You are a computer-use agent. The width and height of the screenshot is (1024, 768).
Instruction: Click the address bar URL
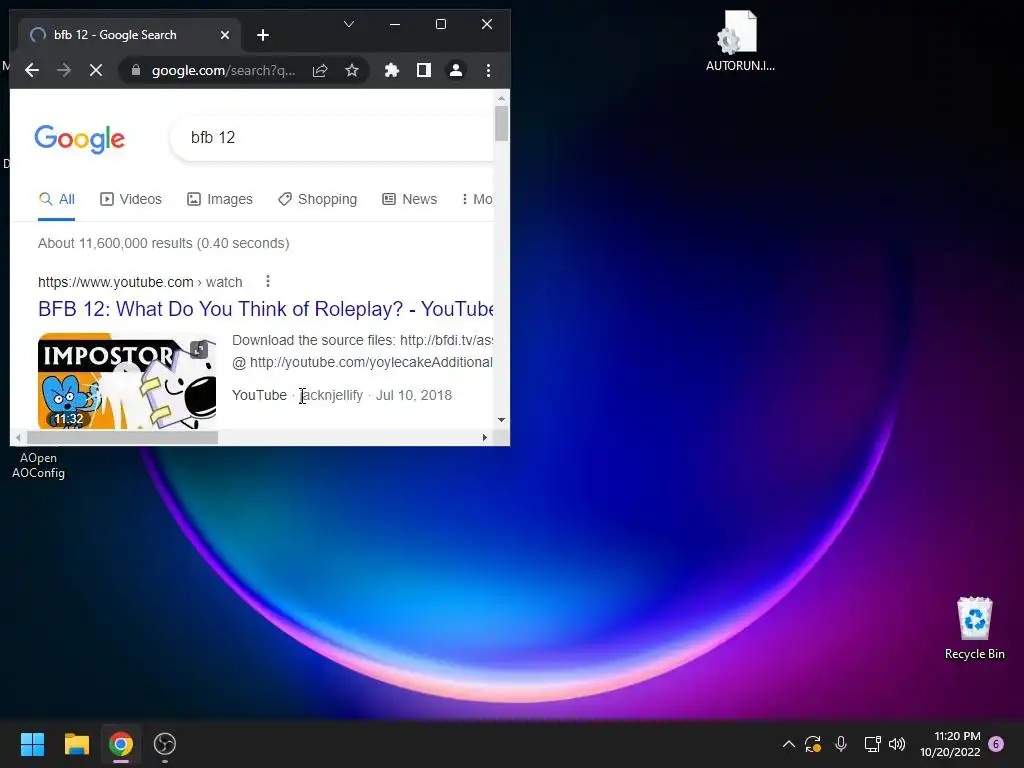[x=223, y=70]
